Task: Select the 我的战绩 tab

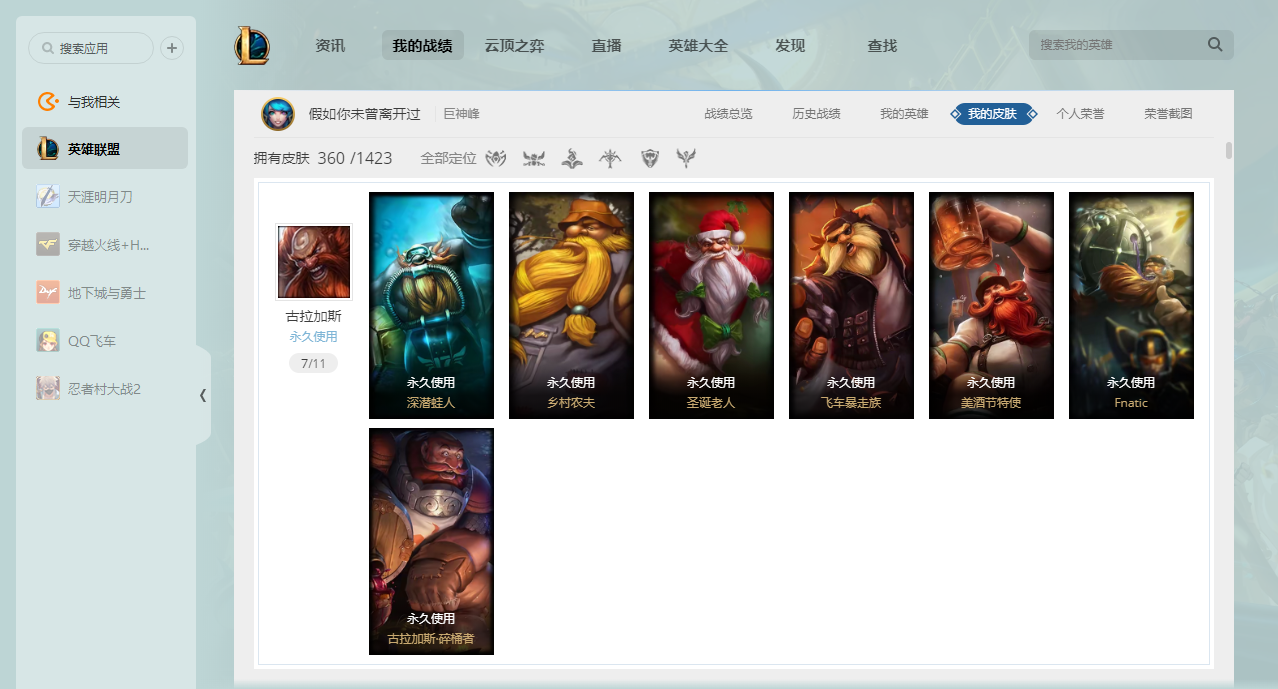Action: coord(422,45)
